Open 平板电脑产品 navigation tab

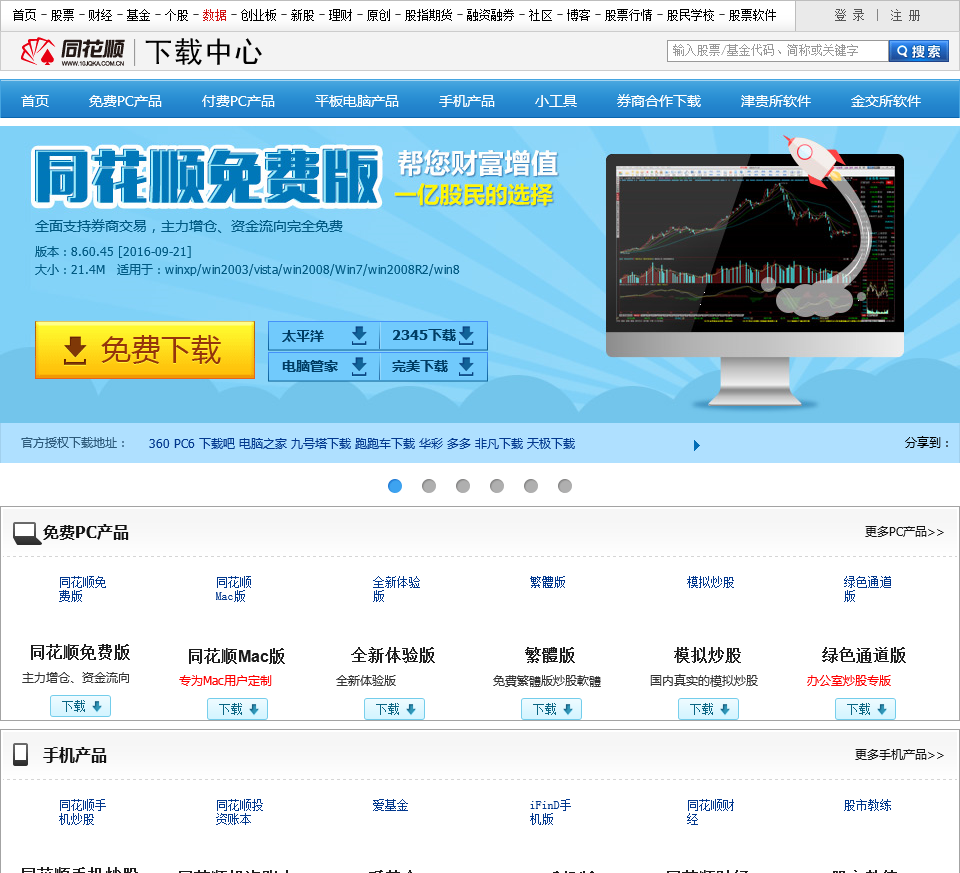[x=356, y=101]
